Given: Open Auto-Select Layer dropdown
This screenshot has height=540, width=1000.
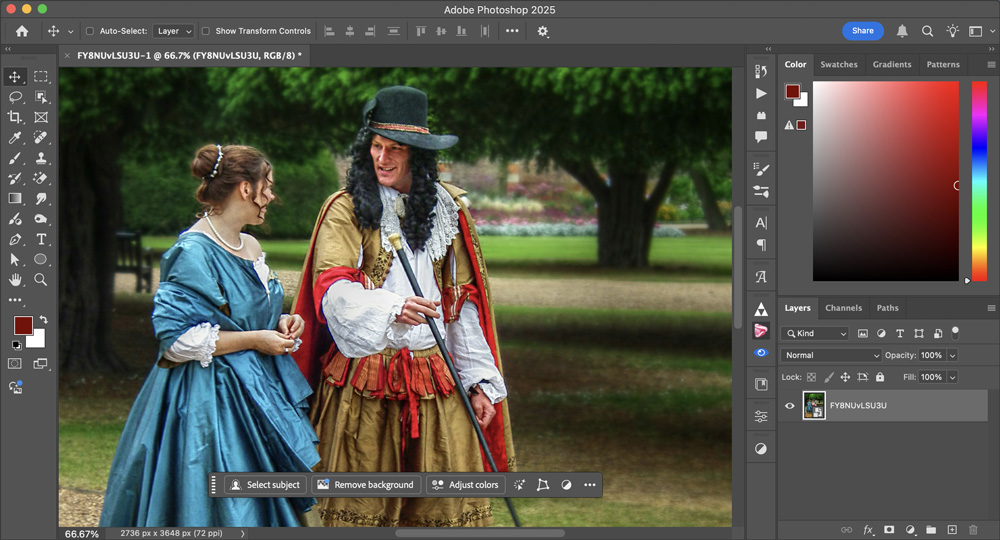Looking at the screenshot, I should pos(173,31).
